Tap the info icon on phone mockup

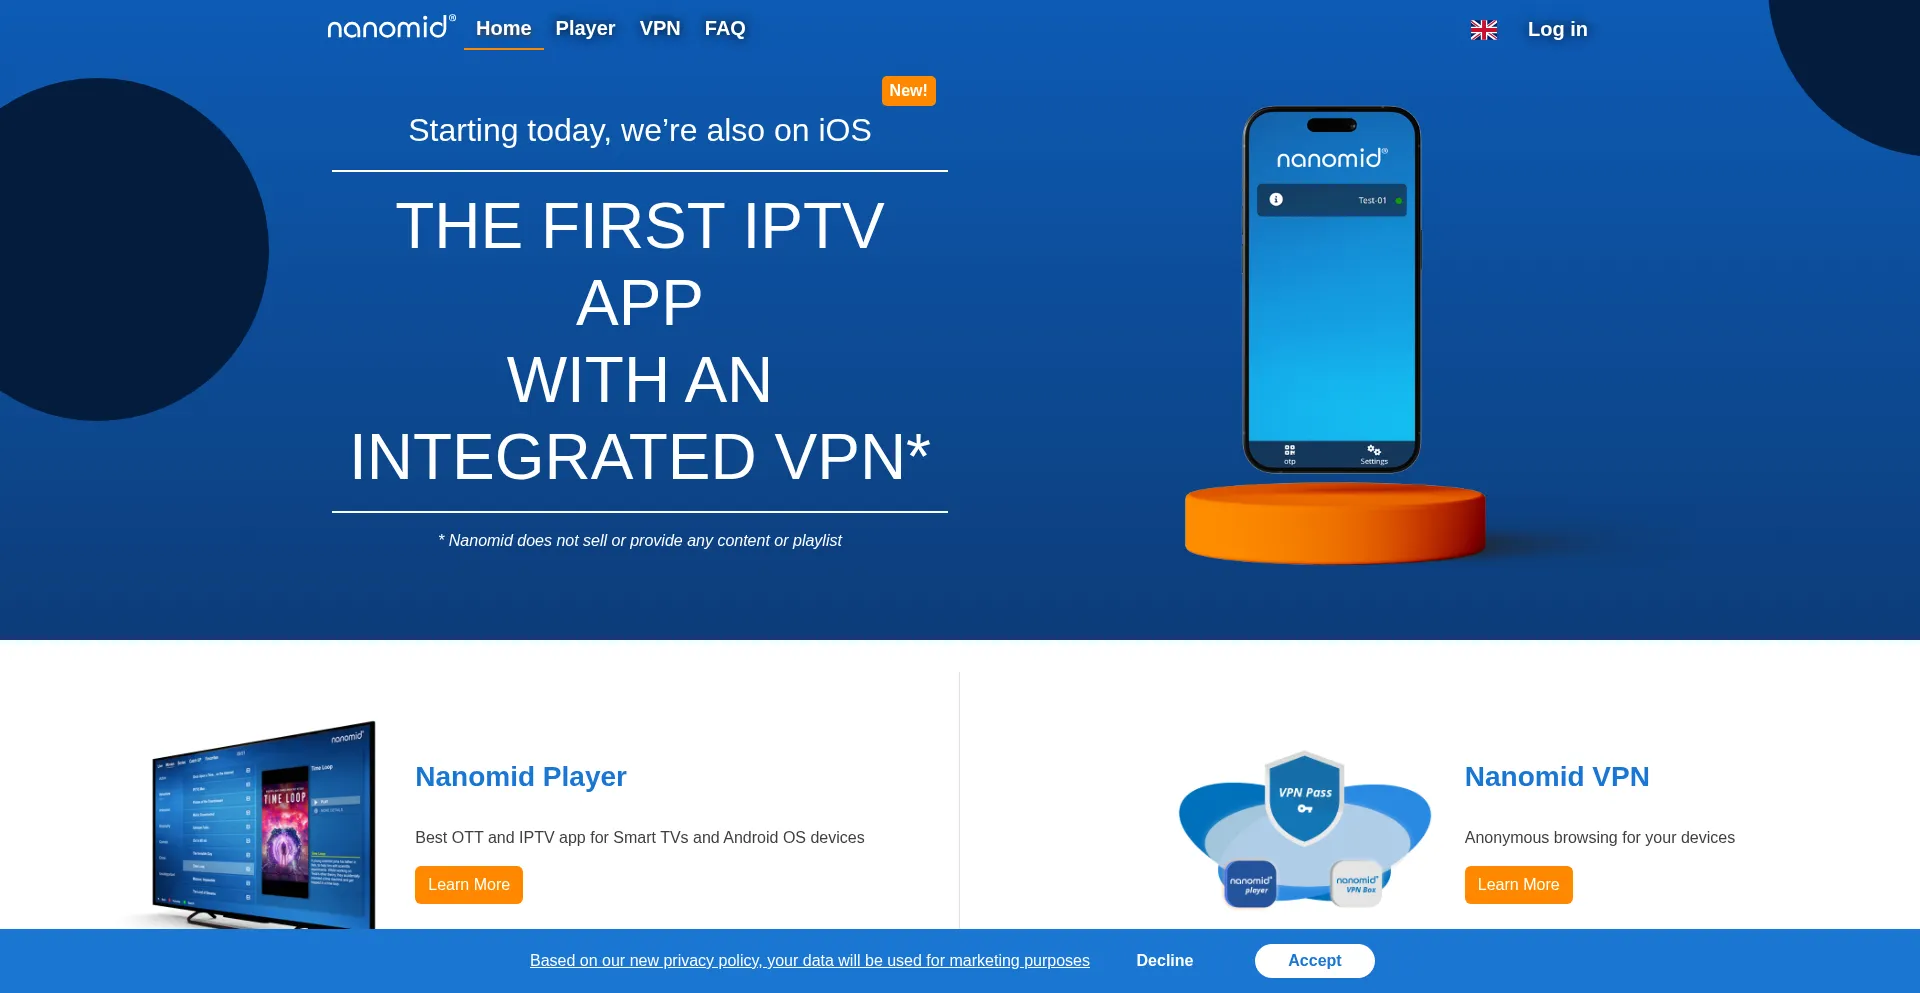[x=1276, y=200]
